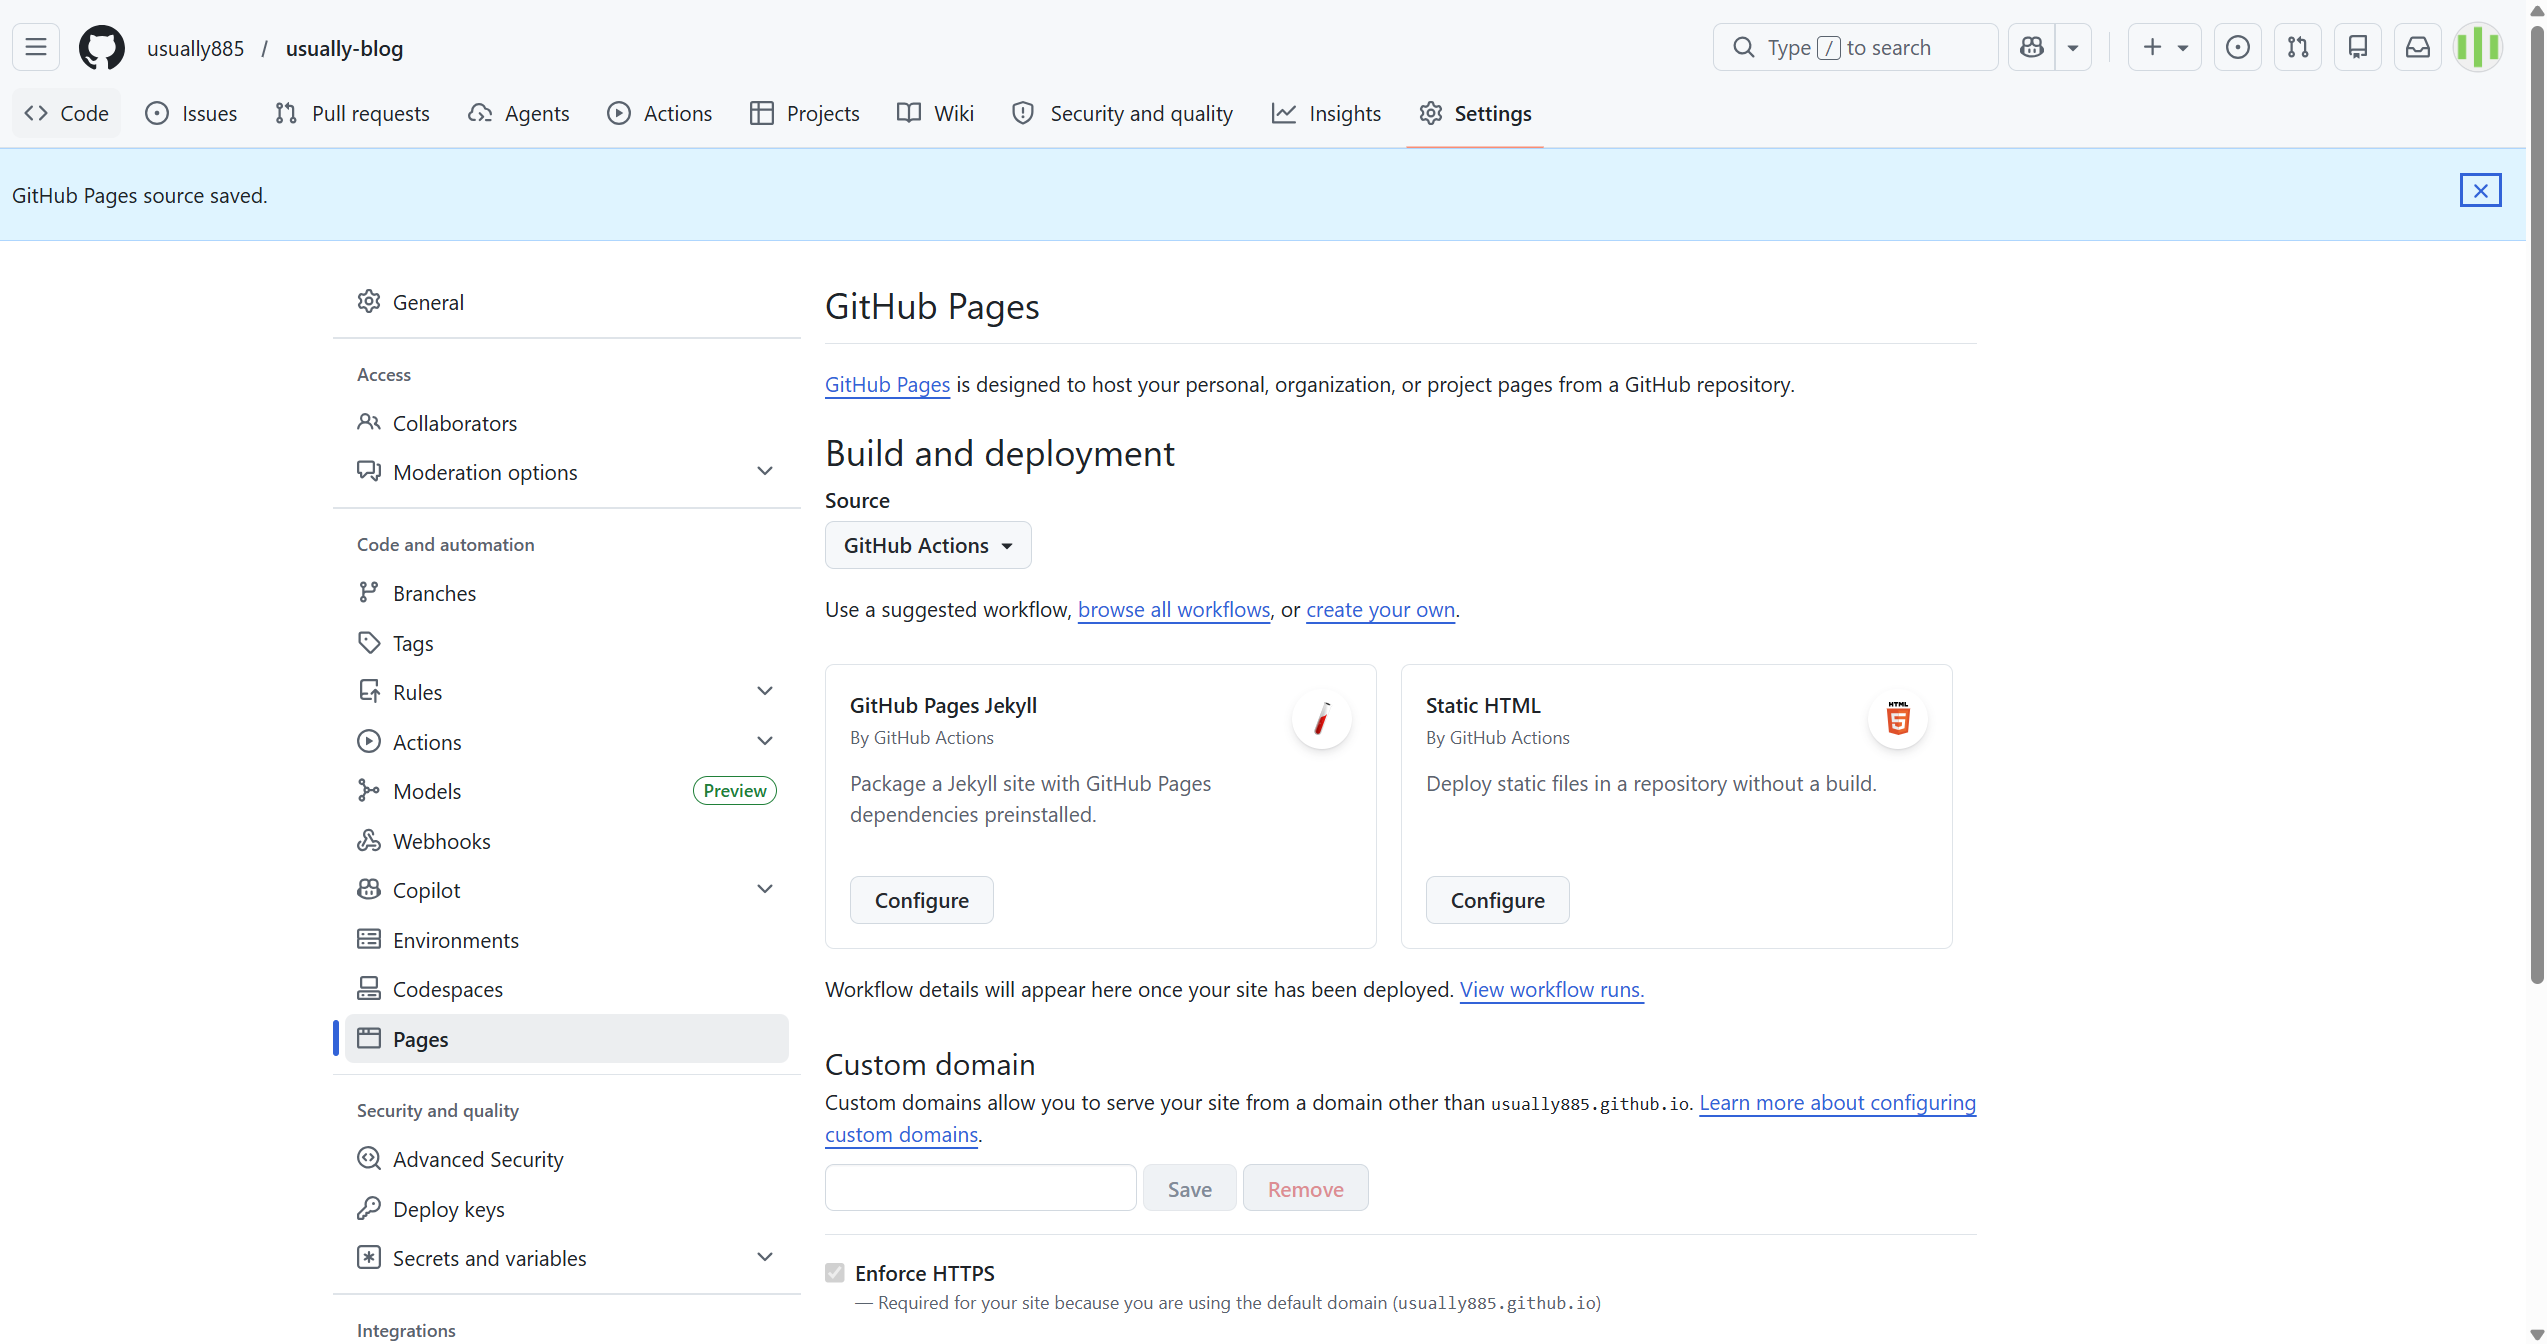This screenshot has width=2547, height=1344.
Task: Click the Deploy keys key icon
Action: tap(369, 1208)
